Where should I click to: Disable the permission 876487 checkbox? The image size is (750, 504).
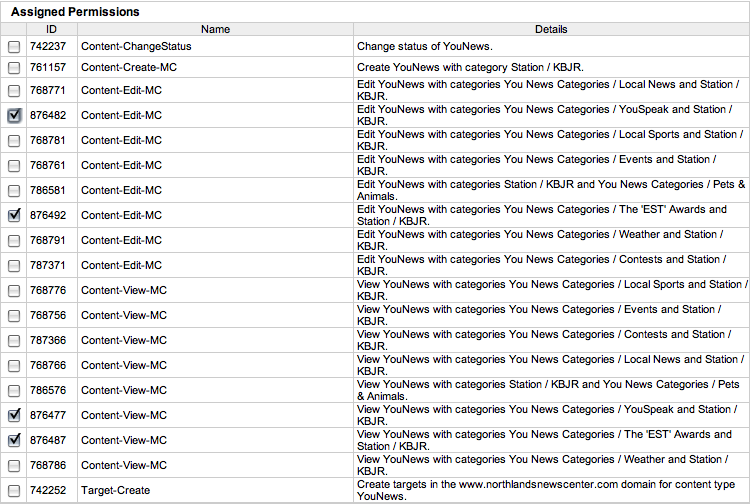pos(14,440)
